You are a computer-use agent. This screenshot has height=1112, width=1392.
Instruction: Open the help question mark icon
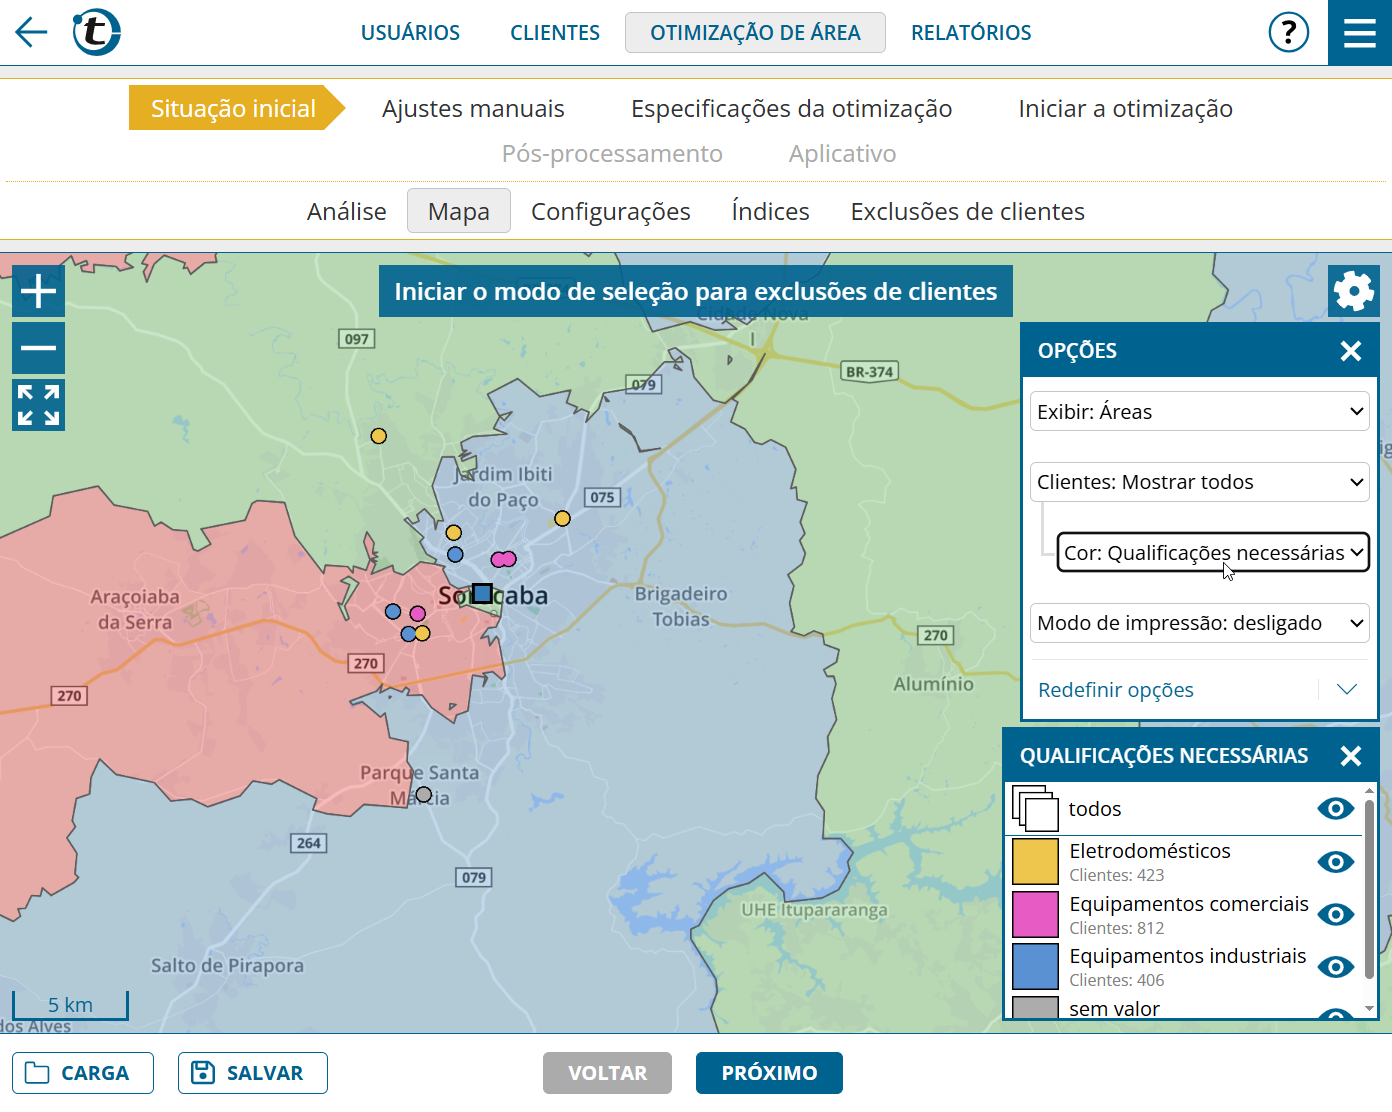tap(1288, 32)
